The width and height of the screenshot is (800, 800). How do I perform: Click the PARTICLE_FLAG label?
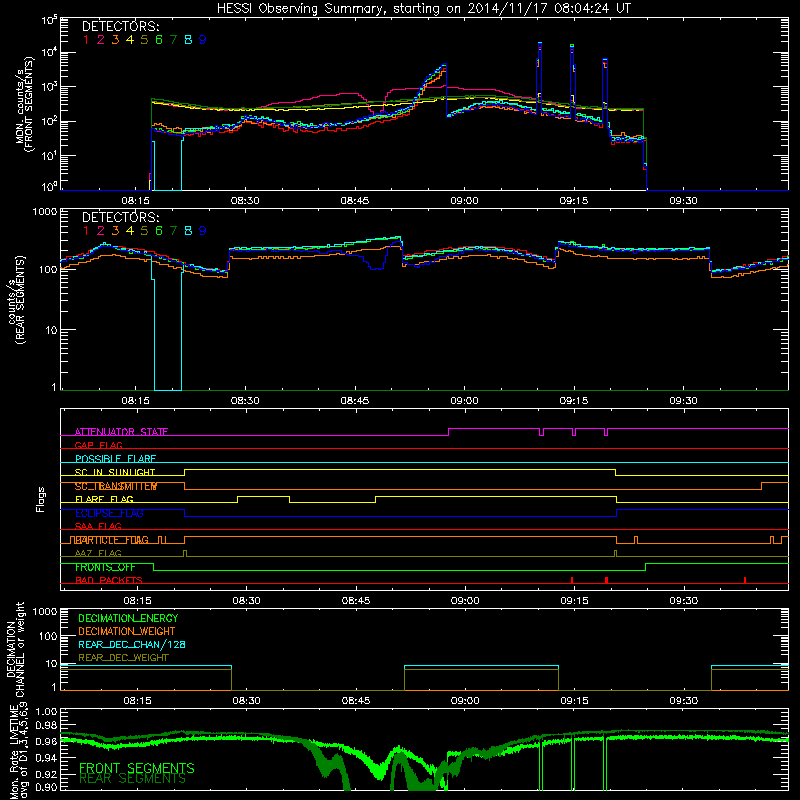[112, 540]
